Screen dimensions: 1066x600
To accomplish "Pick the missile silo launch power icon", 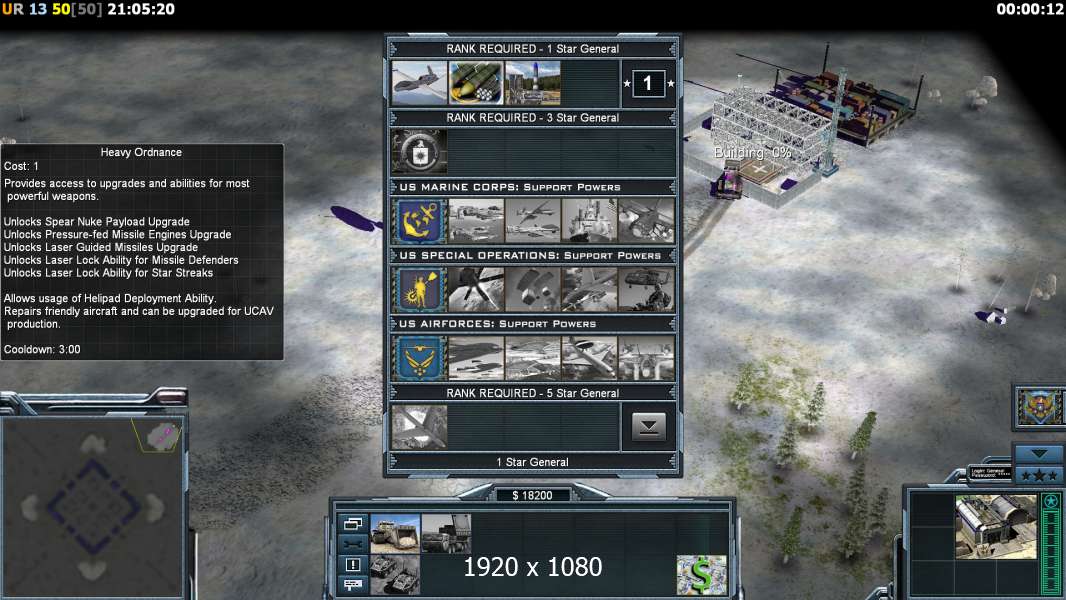I will (x=533, y=83).
